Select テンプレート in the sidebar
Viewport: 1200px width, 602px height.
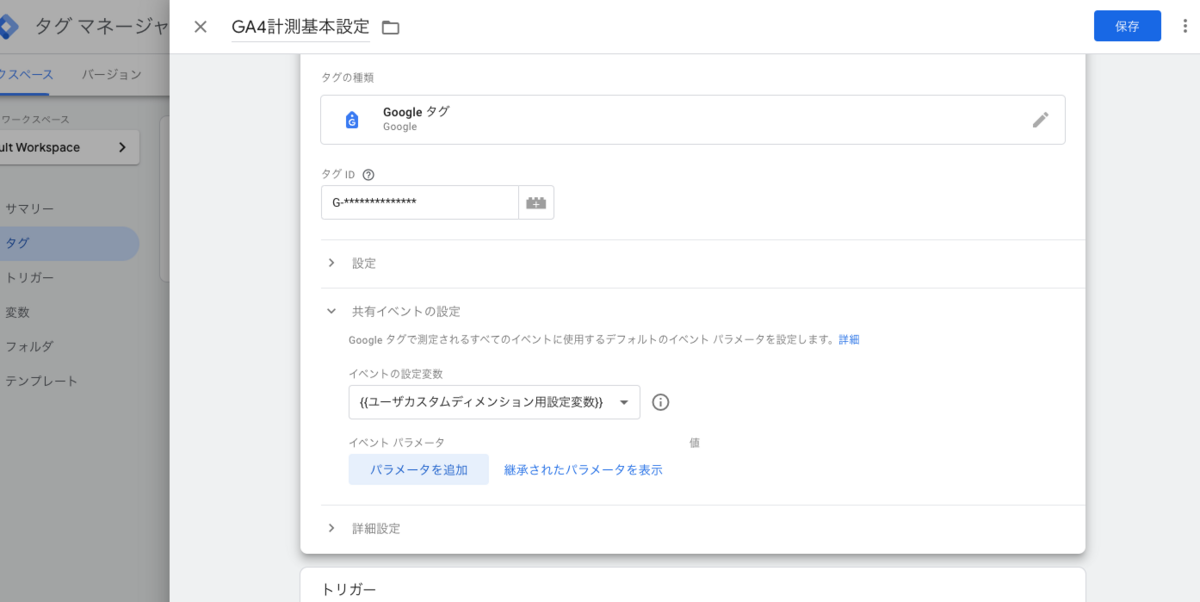click(x=42, y=381)
